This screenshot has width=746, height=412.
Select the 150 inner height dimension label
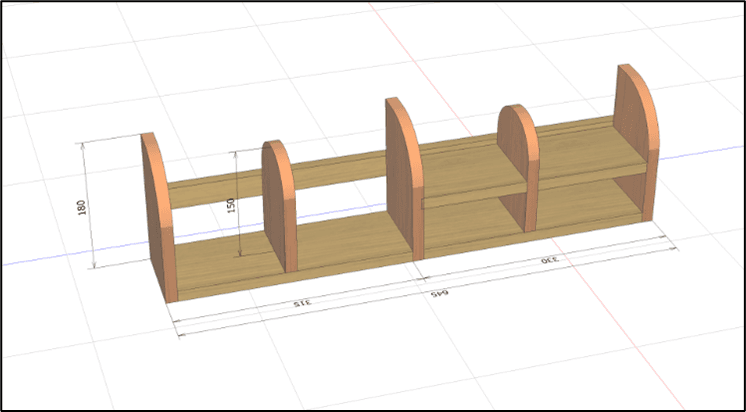[232, 205]
